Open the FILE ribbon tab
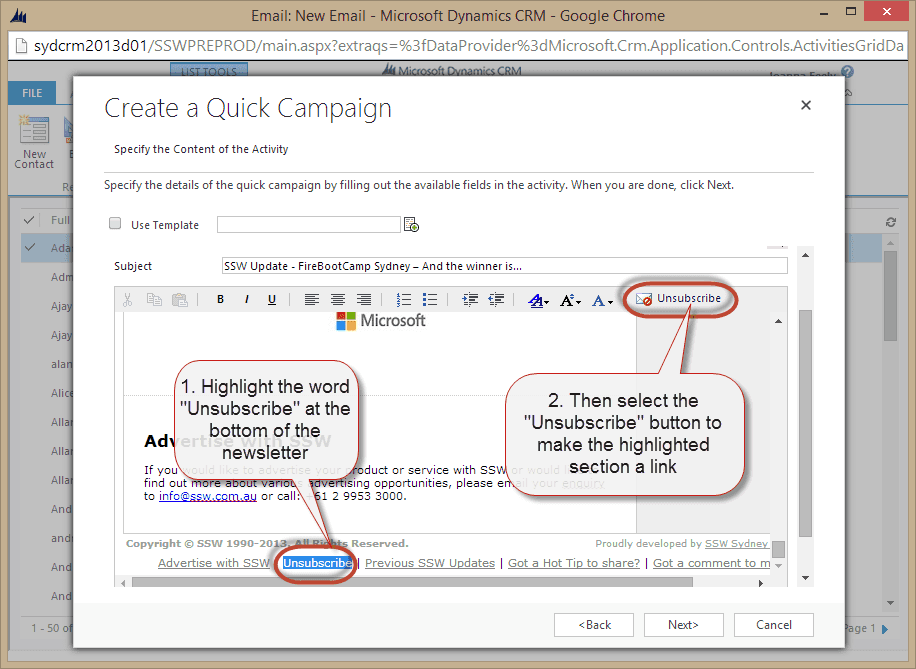 pos(32,93)
